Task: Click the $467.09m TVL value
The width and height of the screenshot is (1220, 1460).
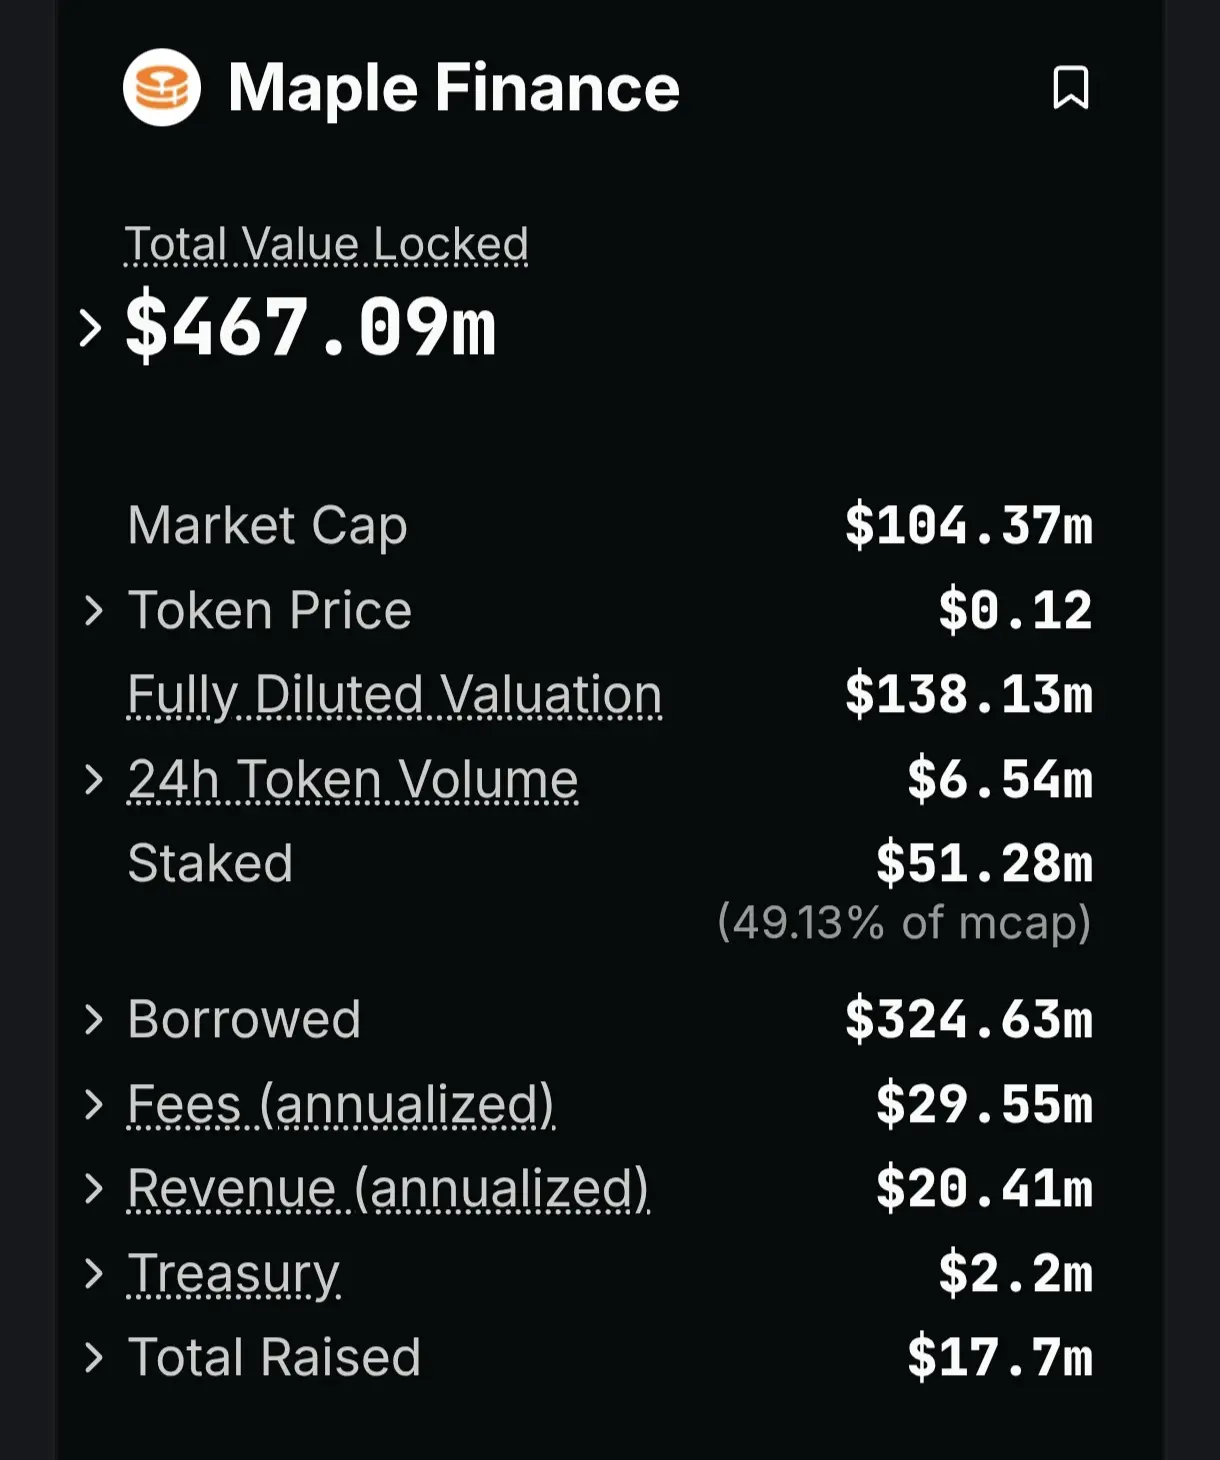Action: [x=310, y=327]
